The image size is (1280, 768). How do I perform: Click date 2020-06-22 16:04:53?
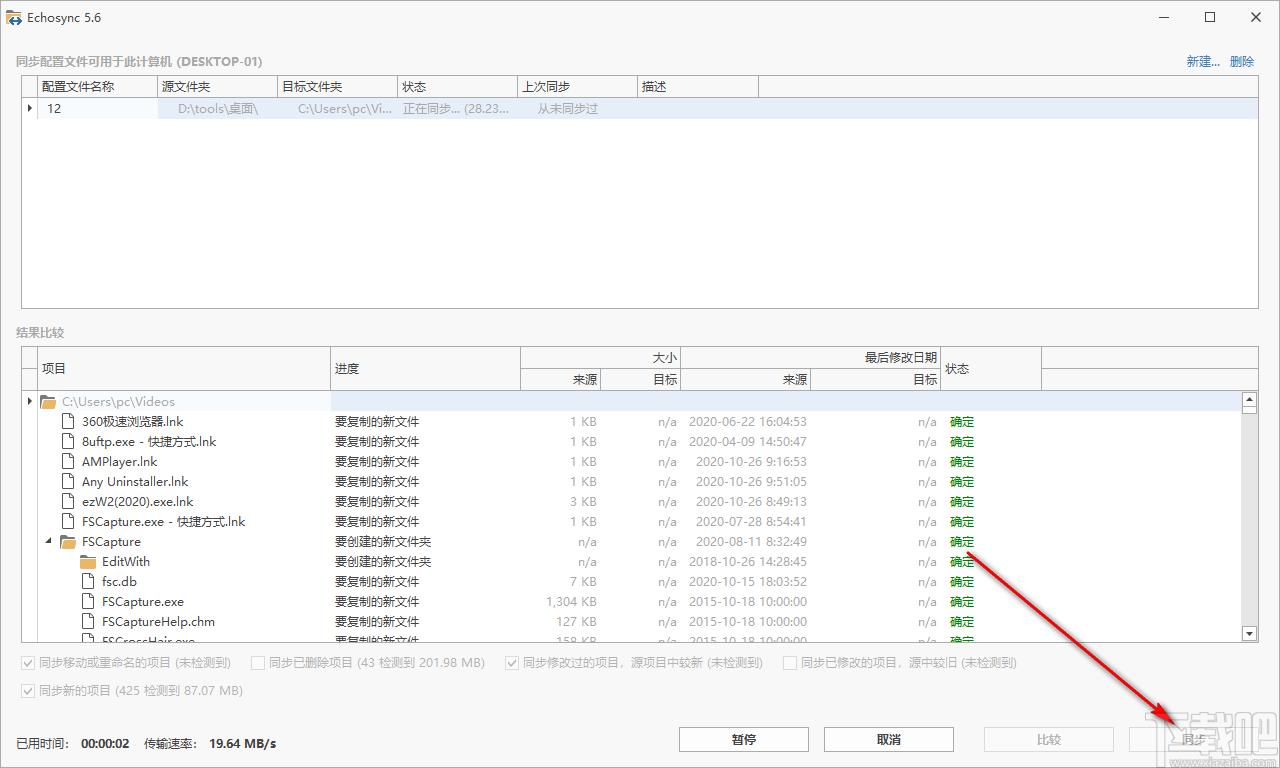click(x=748, y=422)
